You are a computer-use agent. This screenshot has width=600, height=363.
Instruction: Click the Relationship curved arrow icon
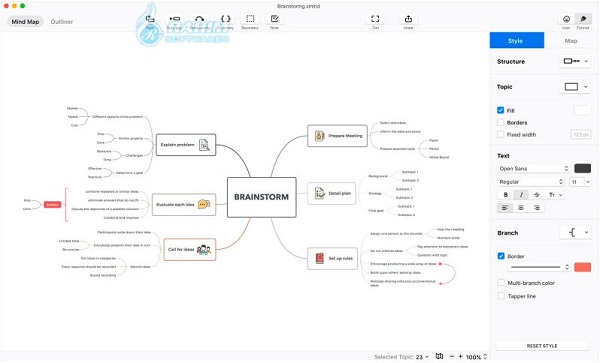199,19
